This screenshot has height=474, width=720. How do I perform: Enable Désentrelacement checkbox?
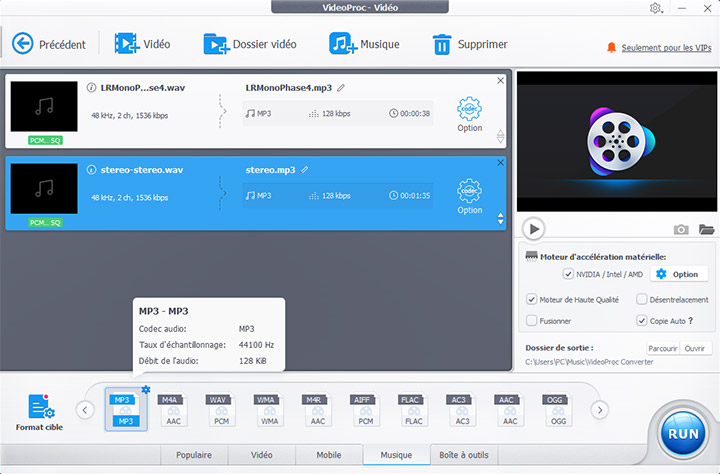[641, 299]
